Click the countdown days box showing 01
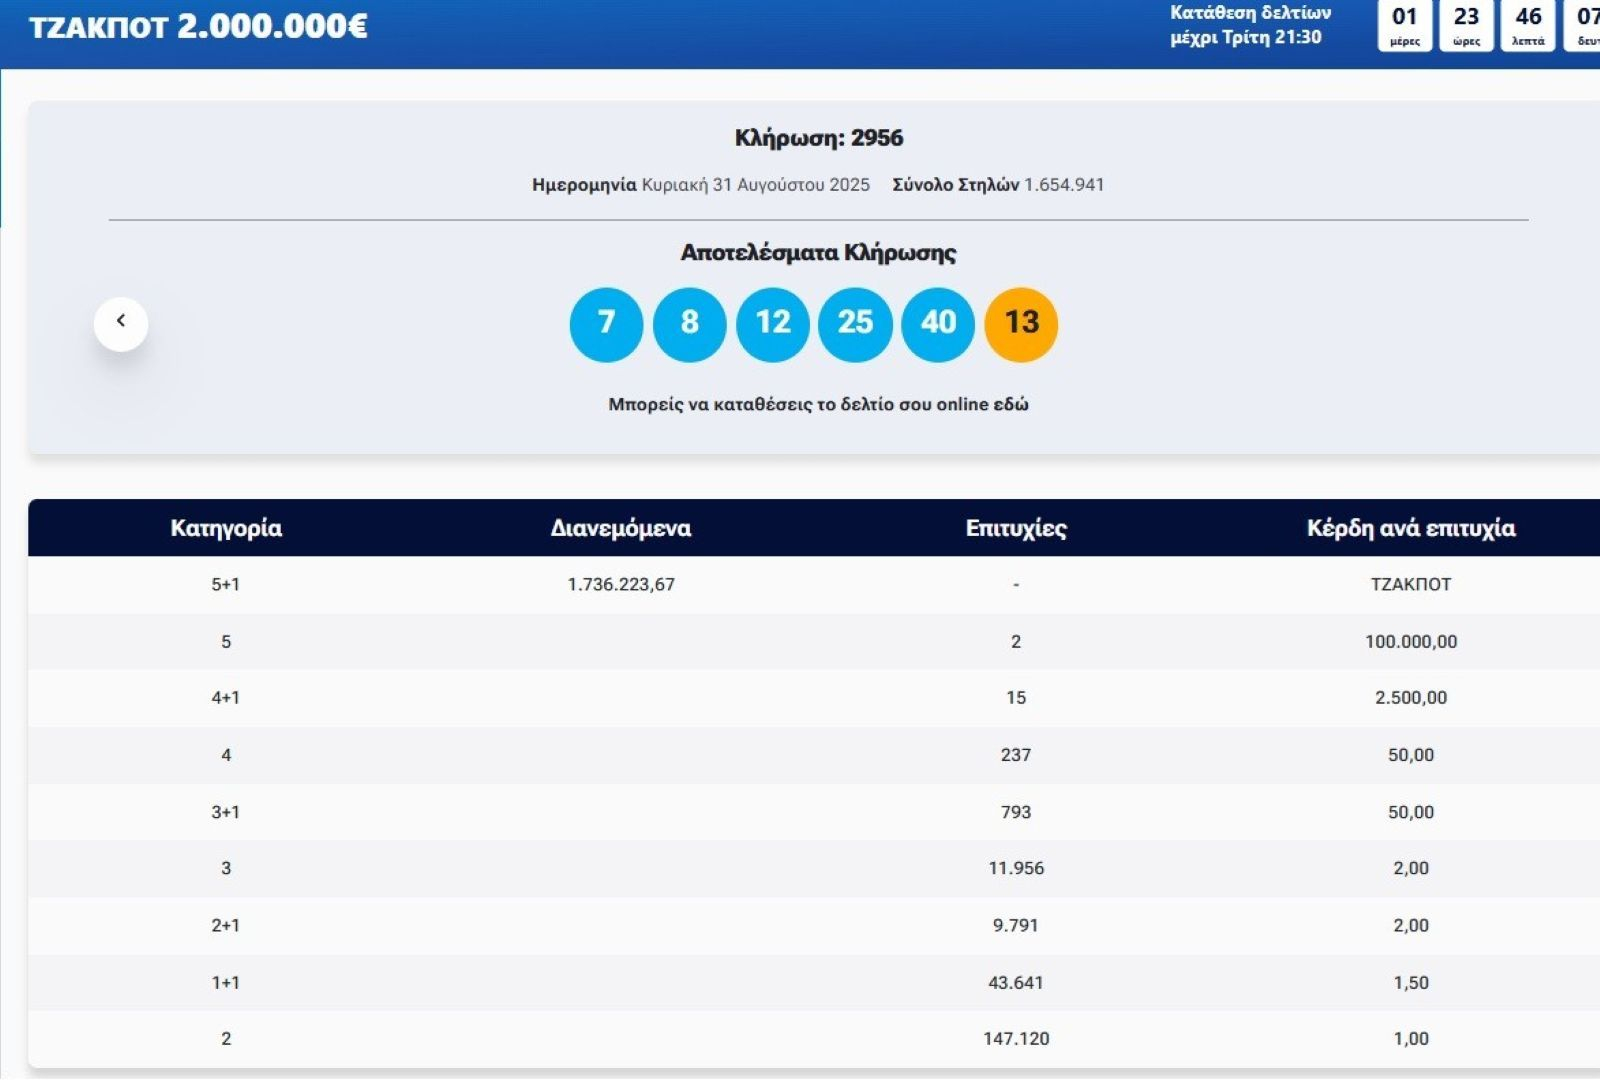The width and height of the screenshot is (1600, 1086). point(1405,25)
